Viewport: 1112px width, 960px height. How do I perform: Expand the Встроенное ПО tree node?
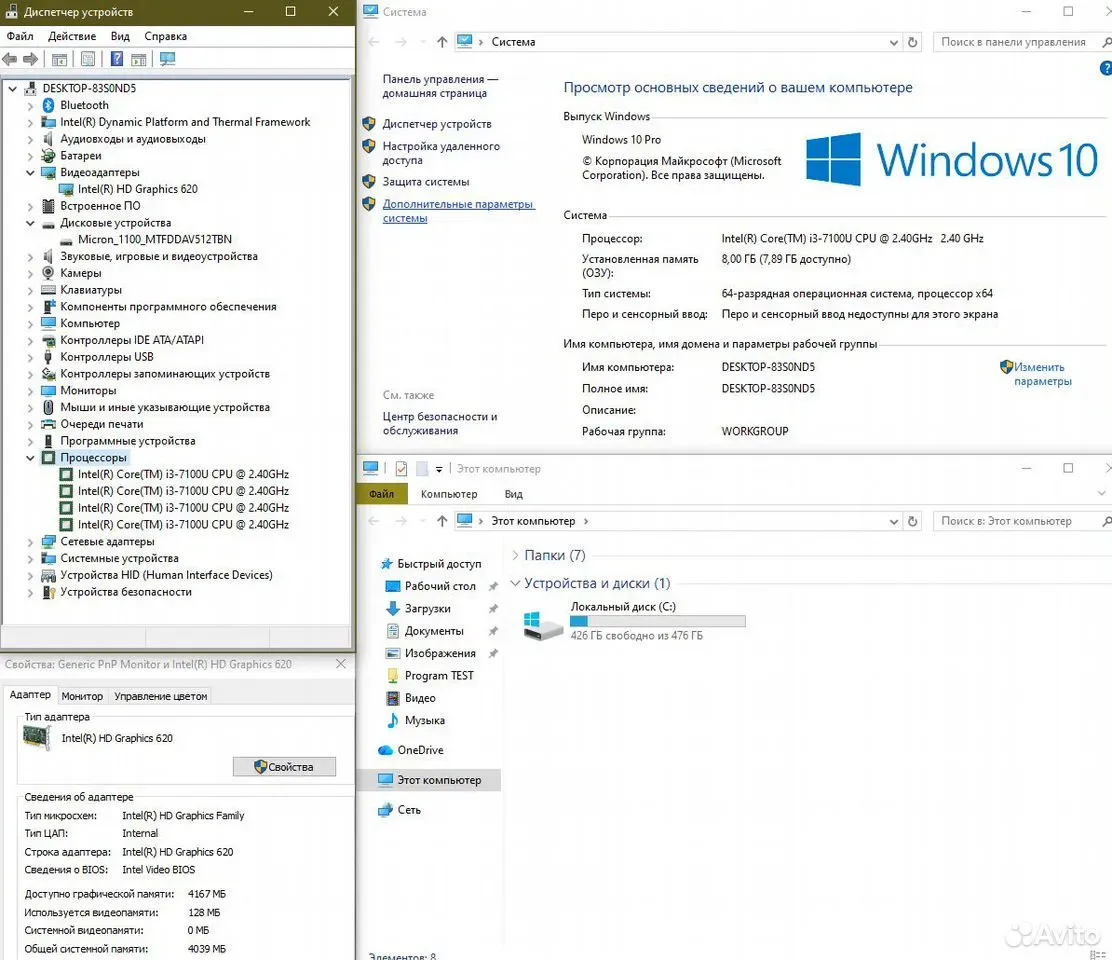(x=30, y=206)
